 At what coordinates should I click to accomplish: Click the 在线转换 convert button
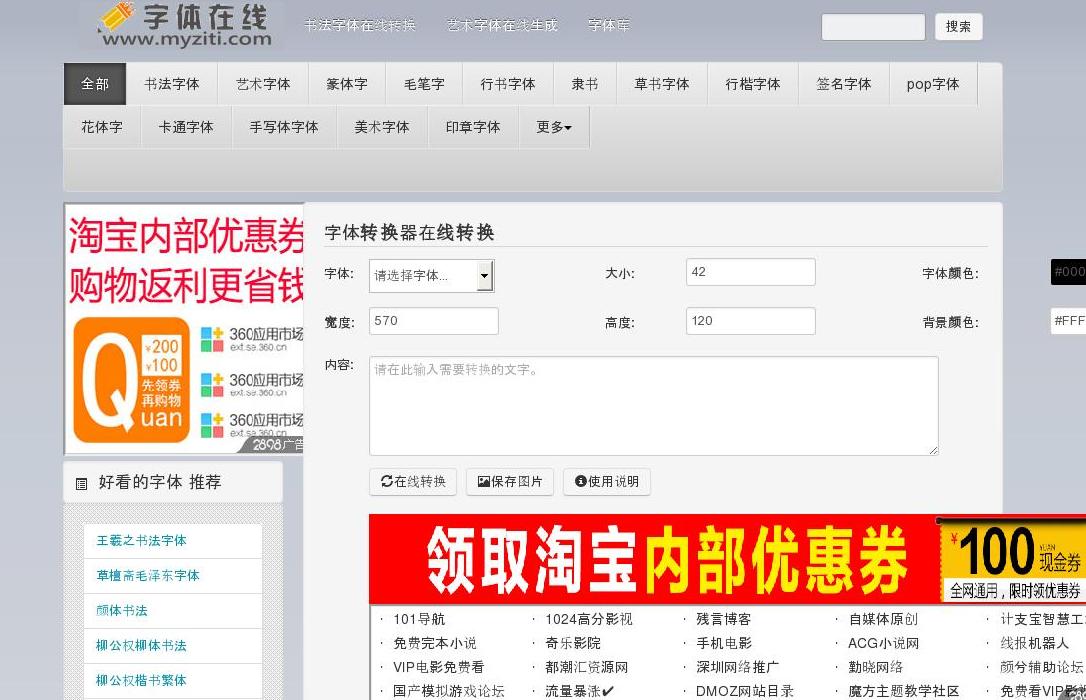(413, 481)
